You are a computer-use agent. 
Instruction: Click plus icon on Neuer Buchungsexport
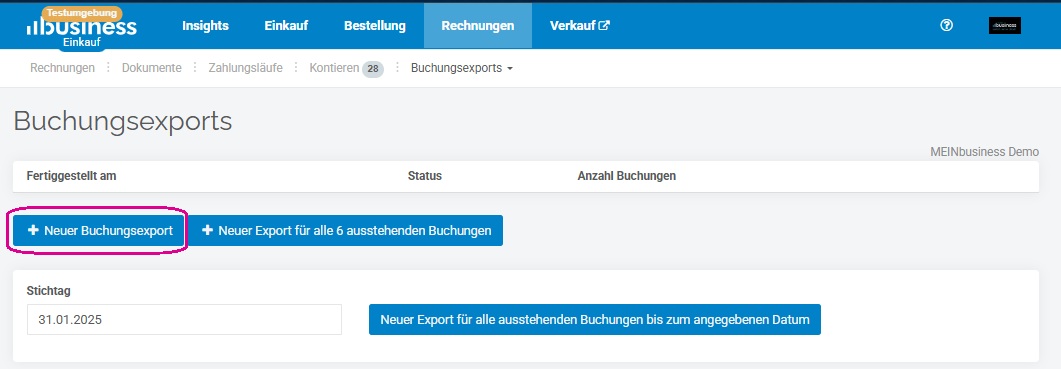(x=32, y=230)
